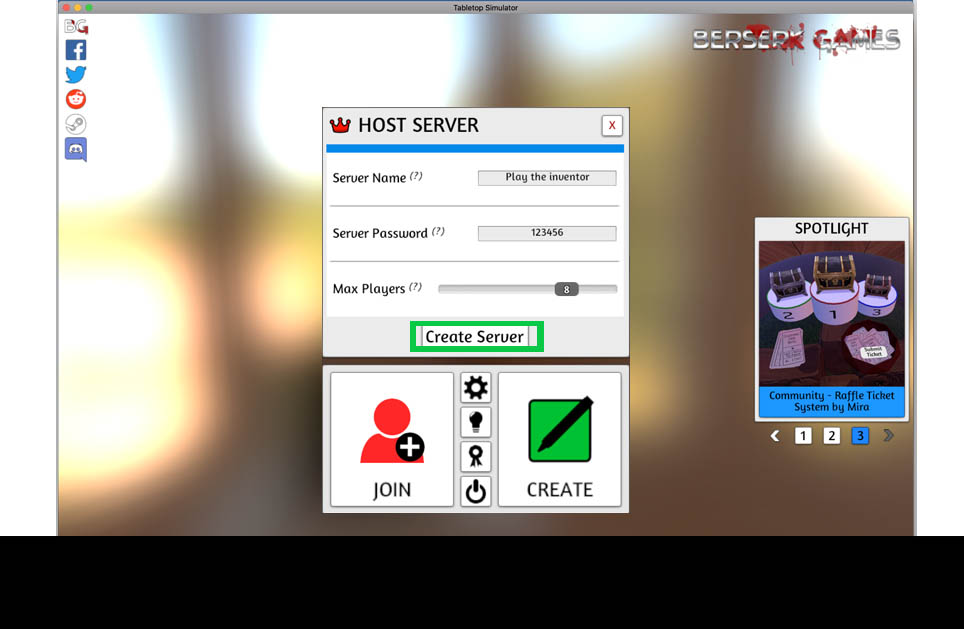Image resolution: width=964 pixels, height=629 pixels.
Task: Show Max Players help tooltip (?)
Action: [416, 287]
